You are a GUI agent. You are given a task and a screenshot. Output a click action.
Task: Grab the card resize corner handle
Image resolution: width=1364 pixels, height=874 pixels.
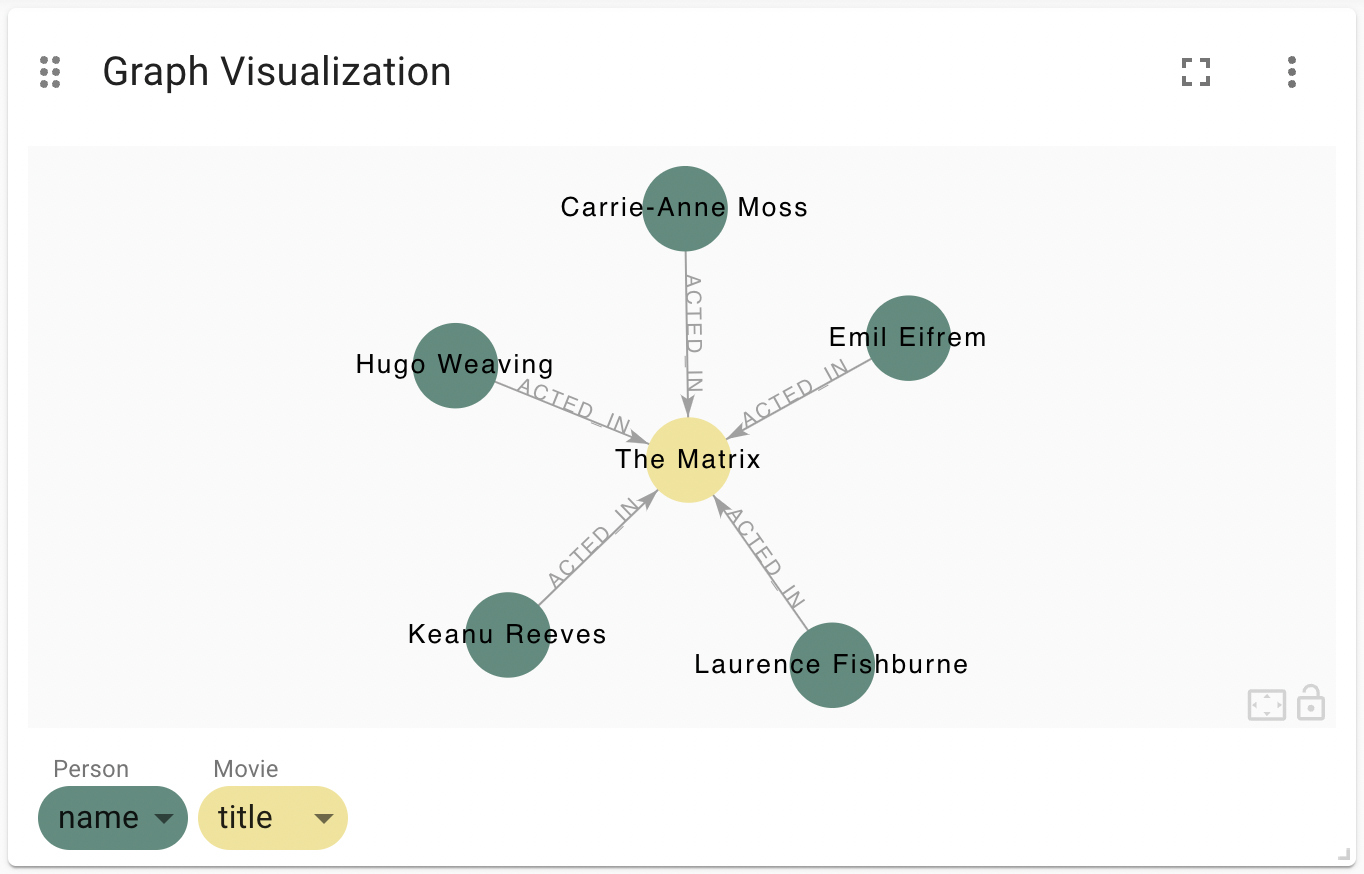point(1344,854)
